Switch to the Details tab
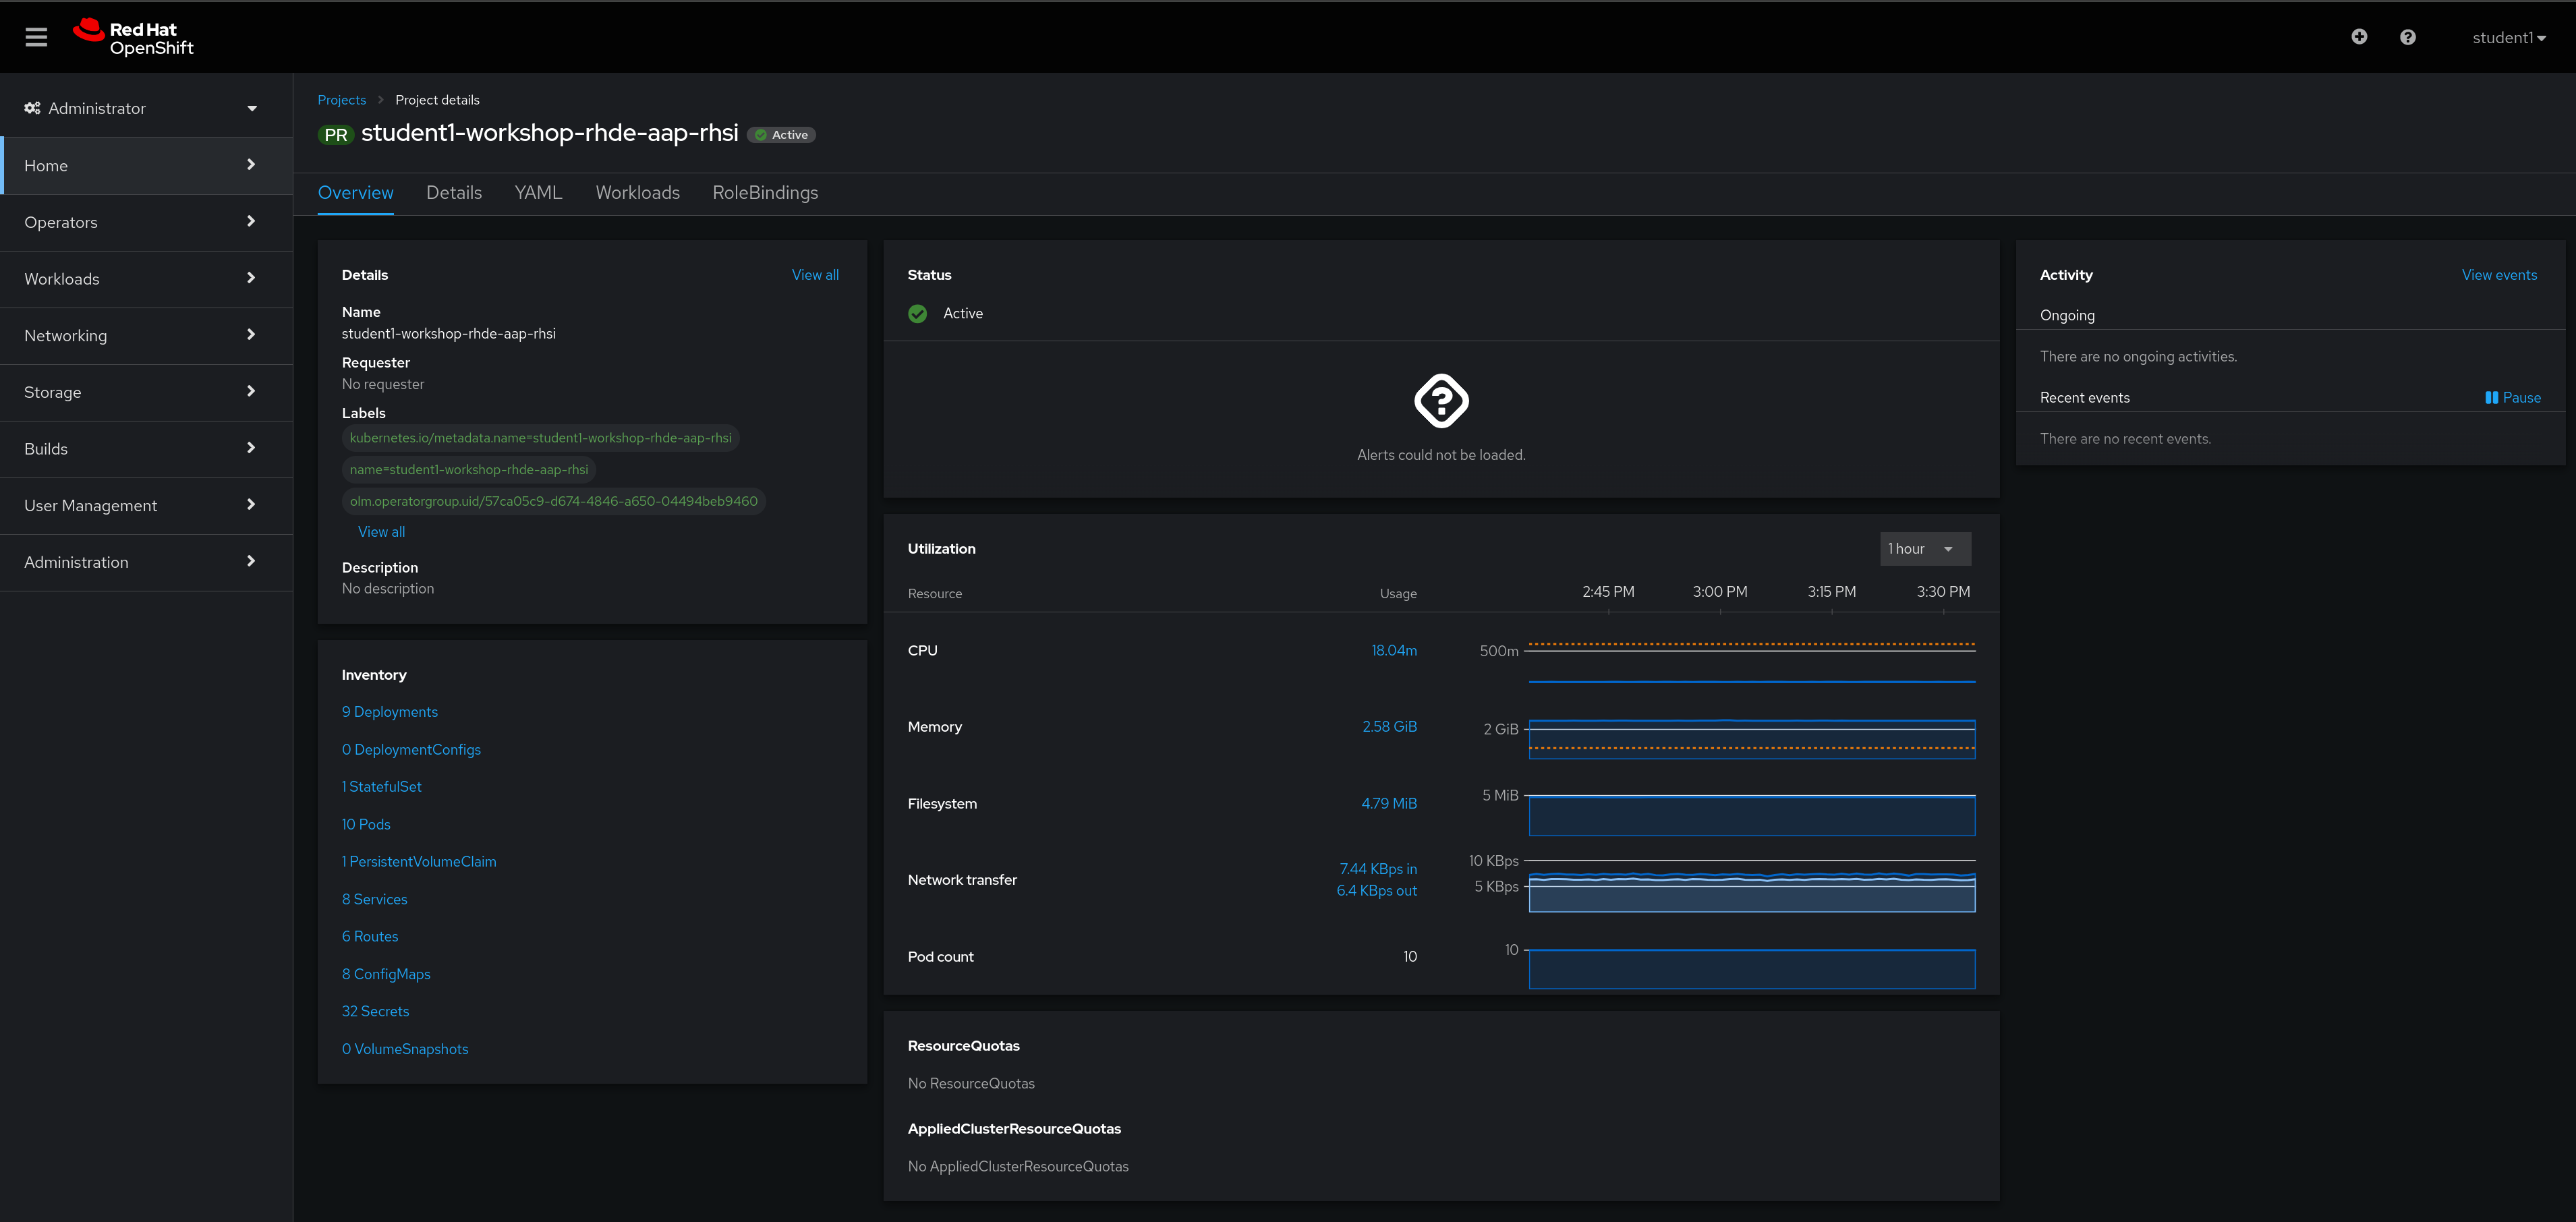Screen dimensions: 2576x1222 (454, 193)
